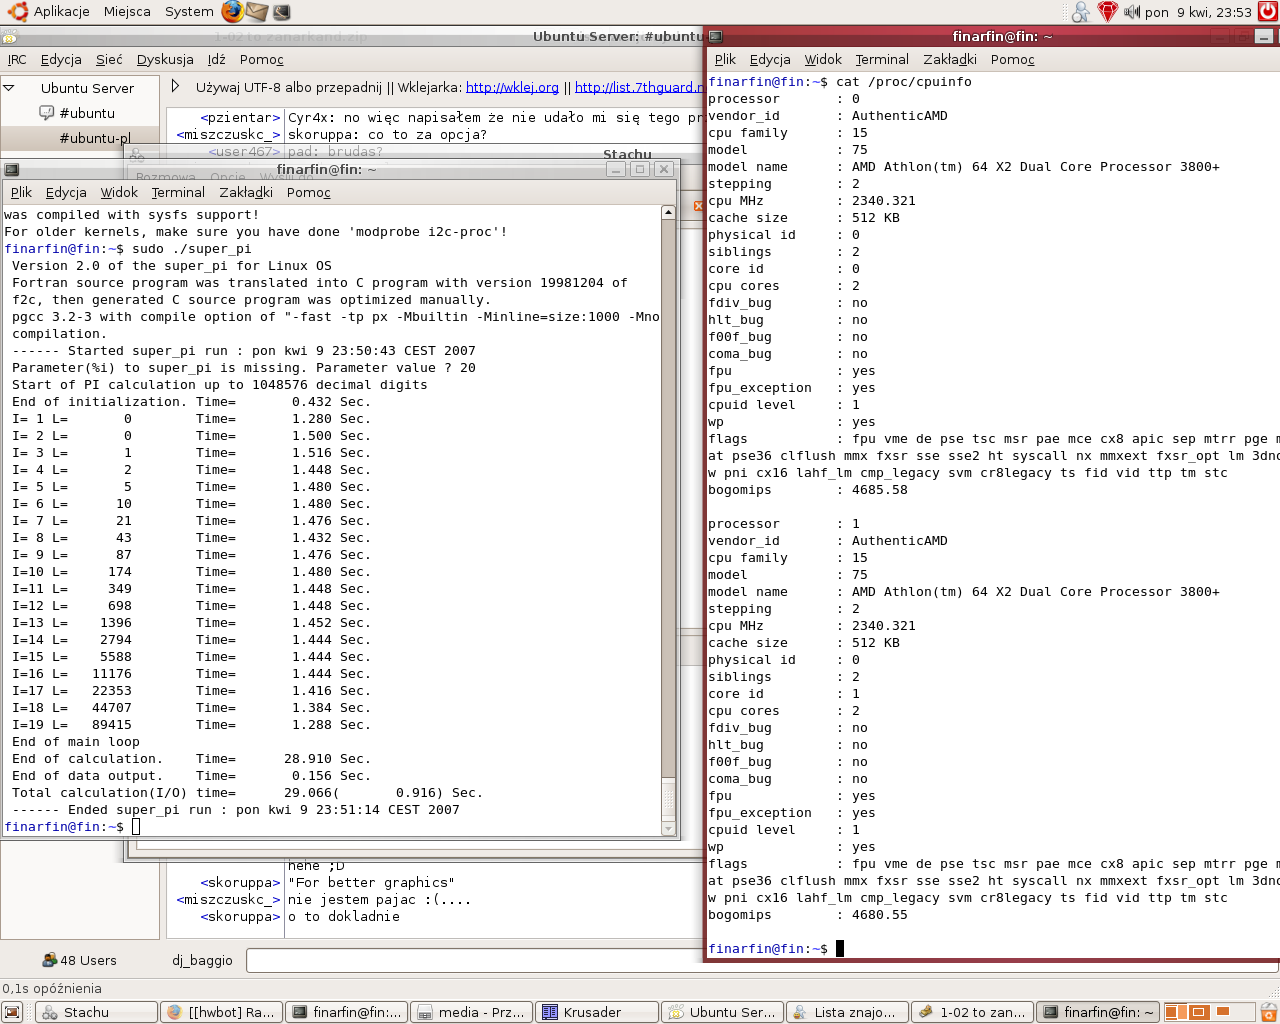Select the #ubuntu channel in XChat

86,113
